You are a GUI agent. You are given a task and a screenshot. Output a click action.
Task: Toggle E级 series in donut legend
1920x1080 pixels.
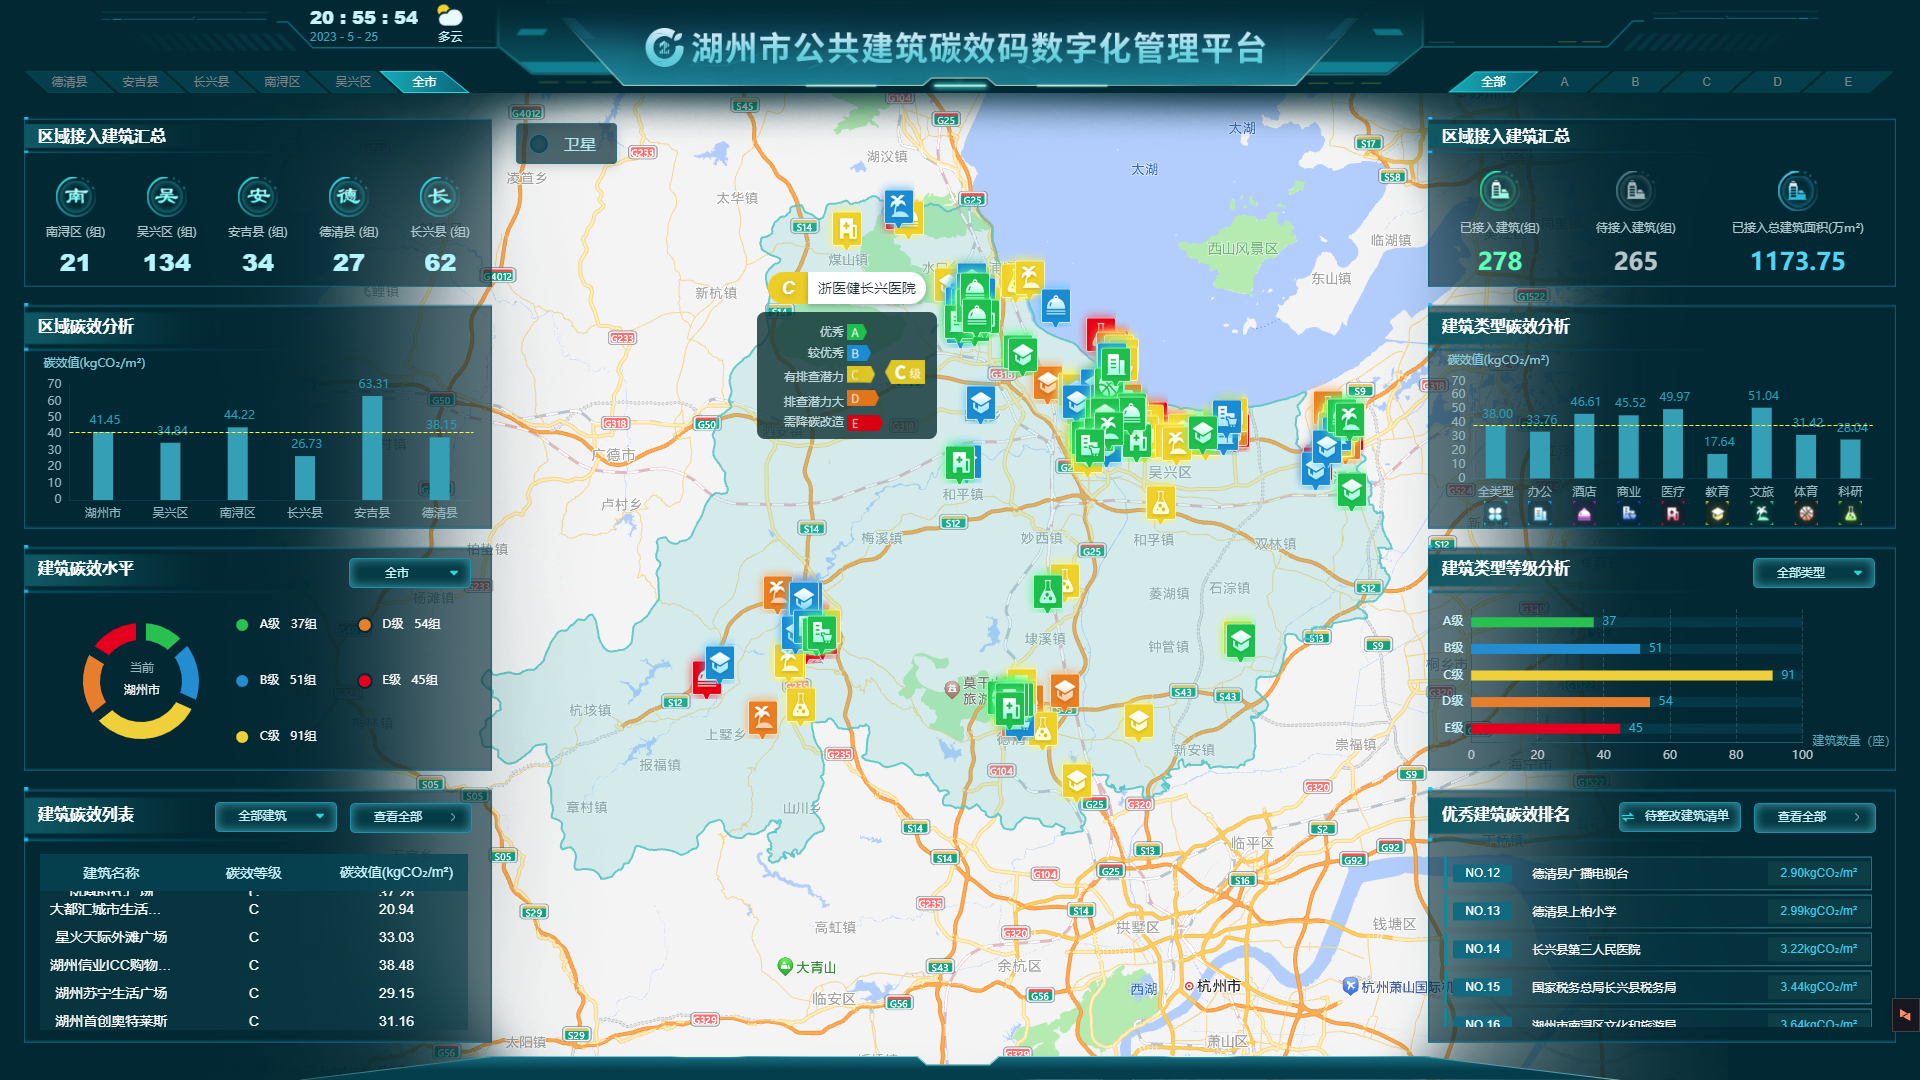tap(400, 680)
